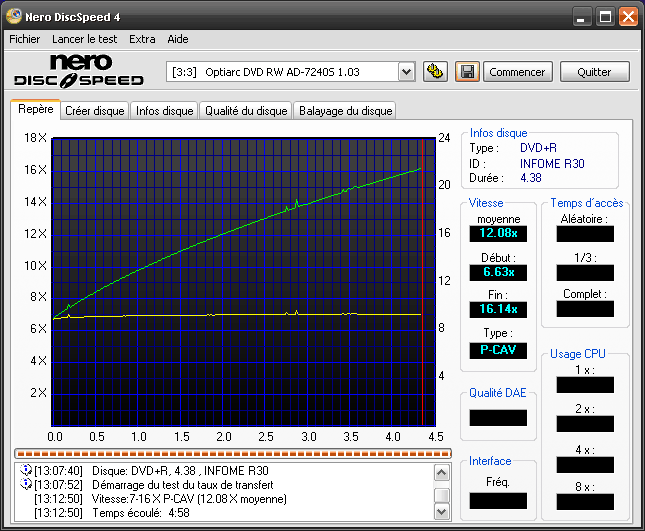Open the Fichier menu

pyautogui.click(x=25, y=39)
